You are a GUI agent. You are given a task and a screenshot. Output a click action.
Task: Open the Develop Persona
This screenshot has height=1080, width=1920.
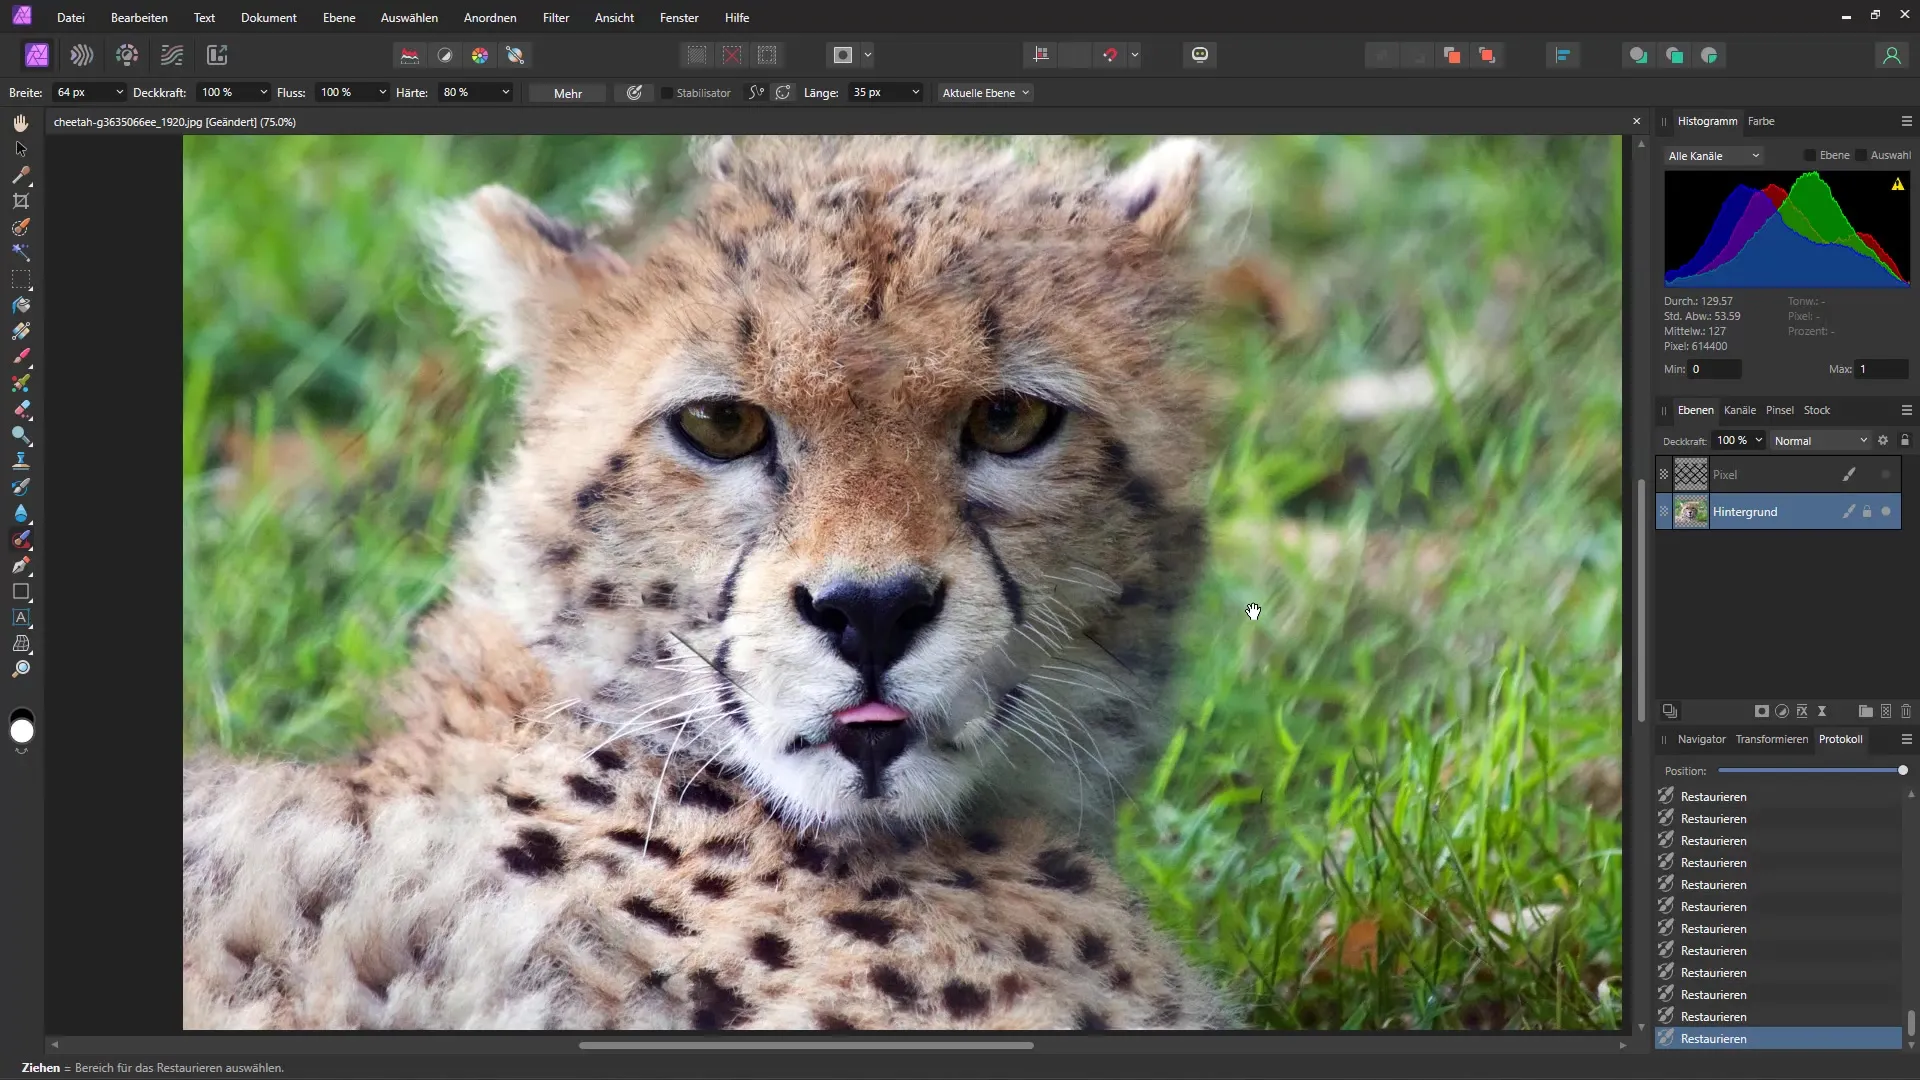coord(127,55)
